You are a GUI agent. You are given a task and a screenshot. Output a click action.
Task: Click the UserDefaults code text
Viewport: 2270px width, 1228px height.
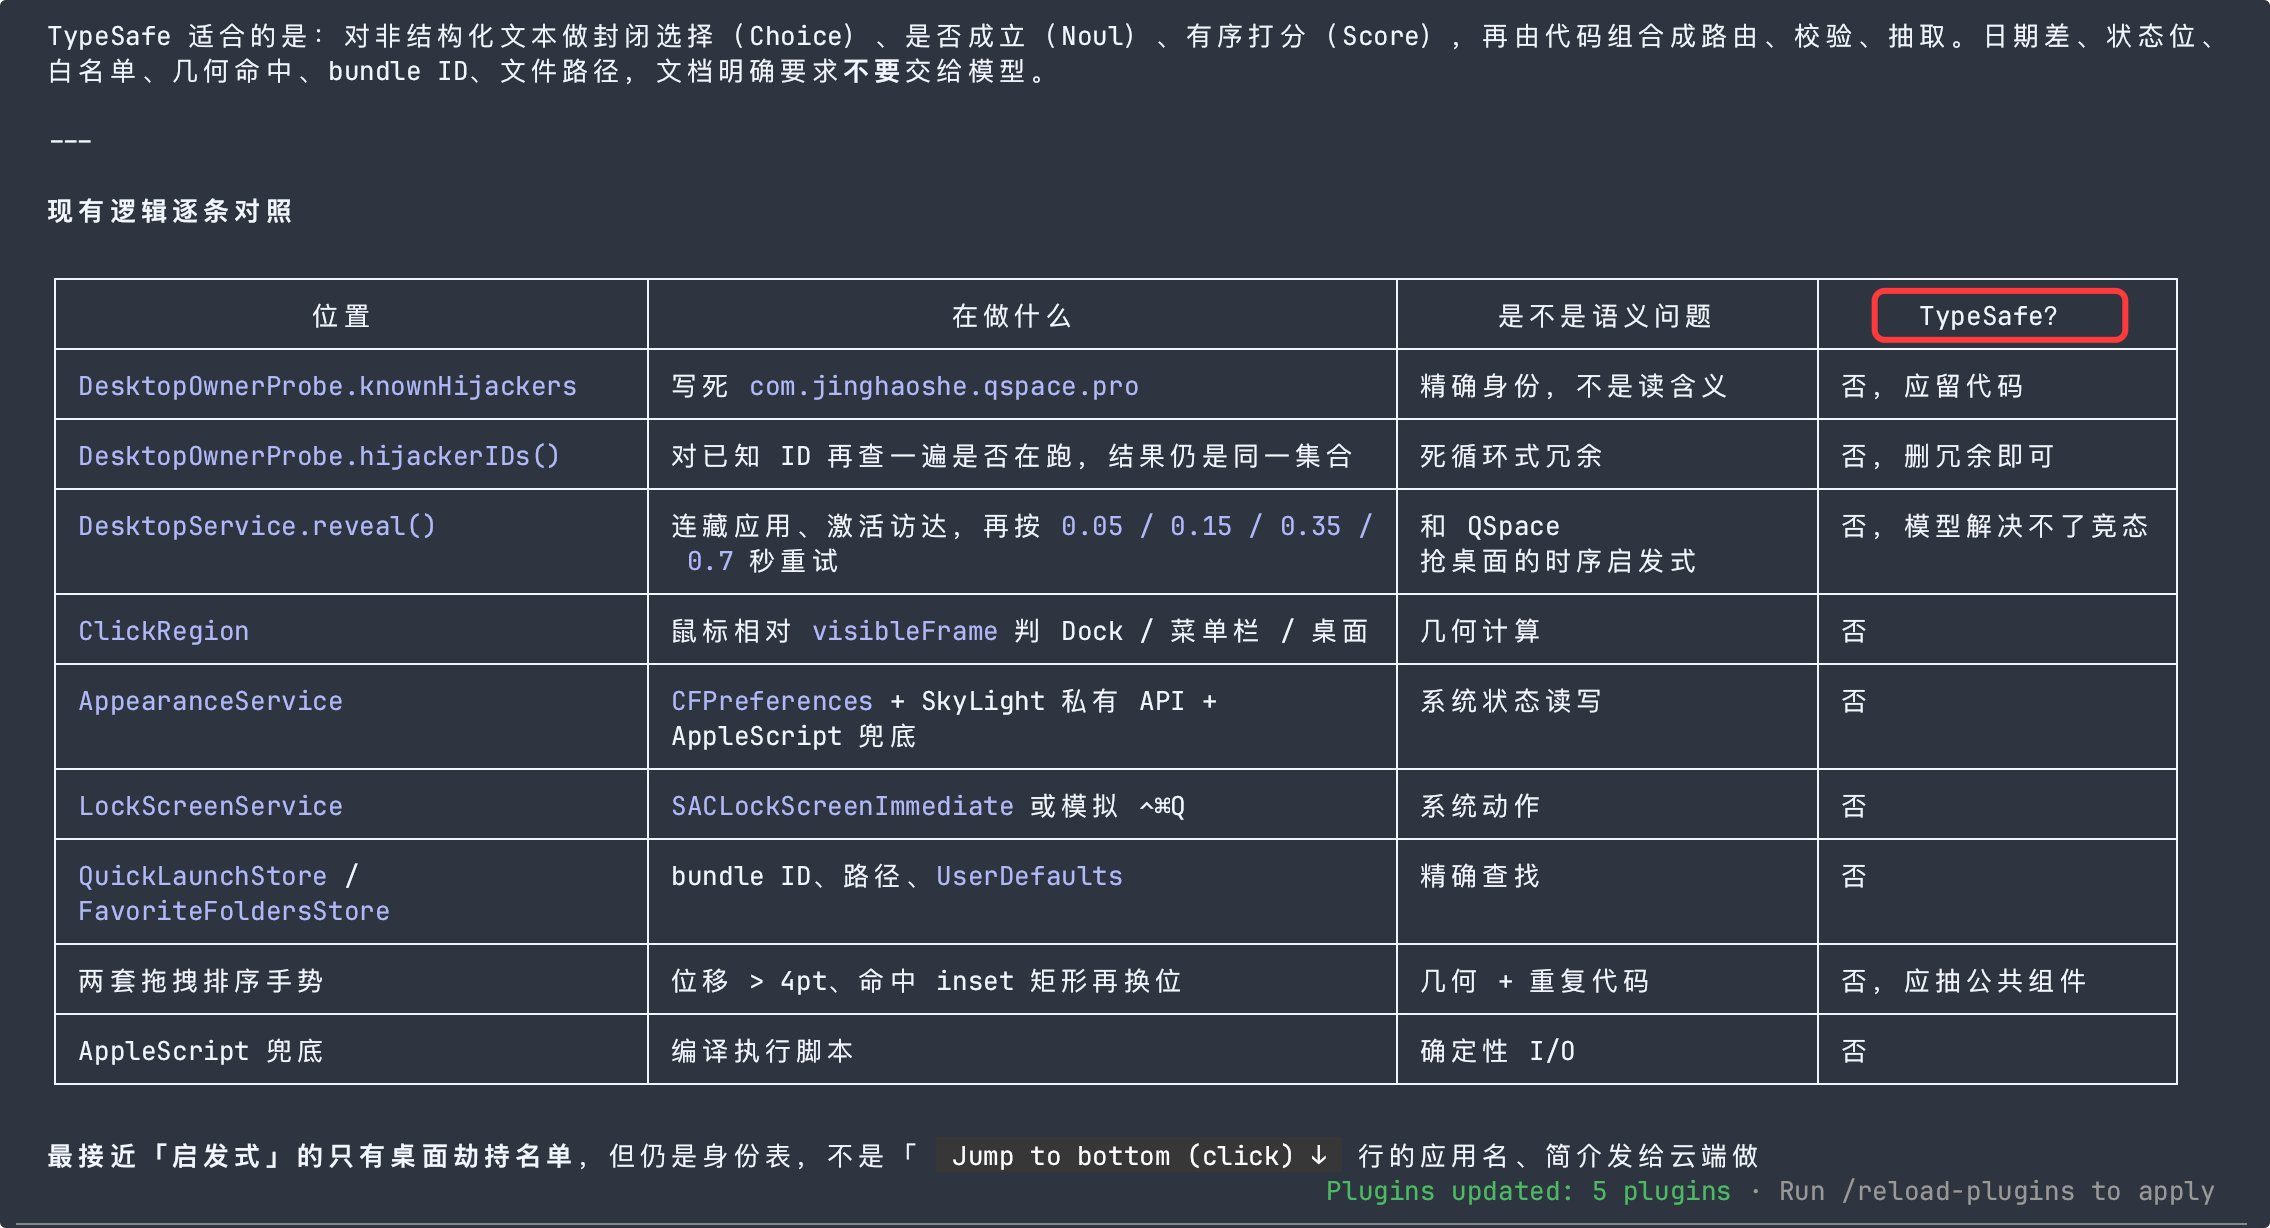pyautogui.click(x=1030, y=876)
